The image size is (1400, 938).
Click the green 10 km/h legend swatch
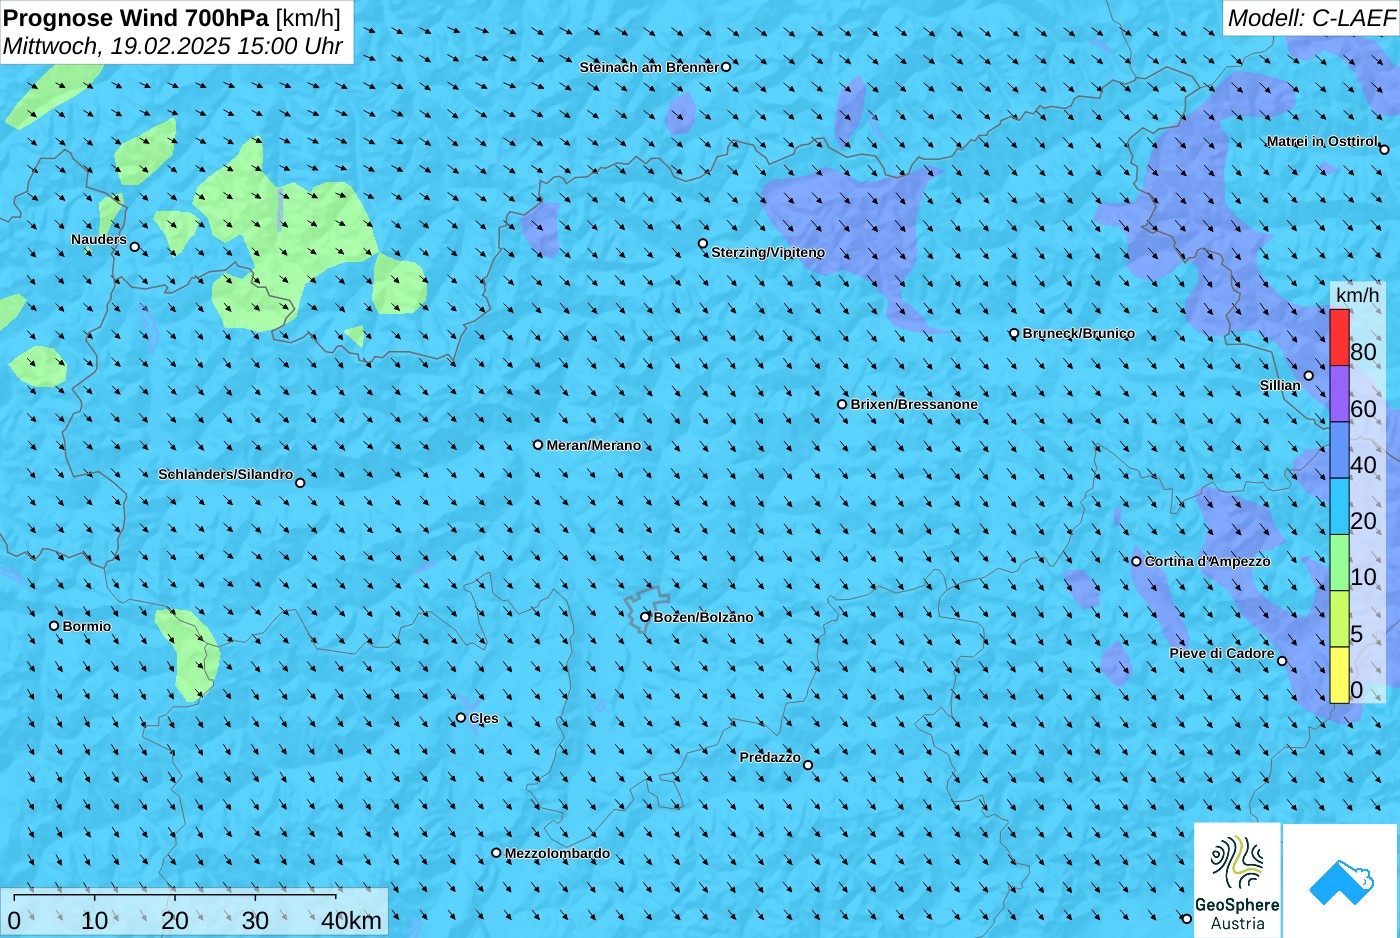pos(1339,563)
